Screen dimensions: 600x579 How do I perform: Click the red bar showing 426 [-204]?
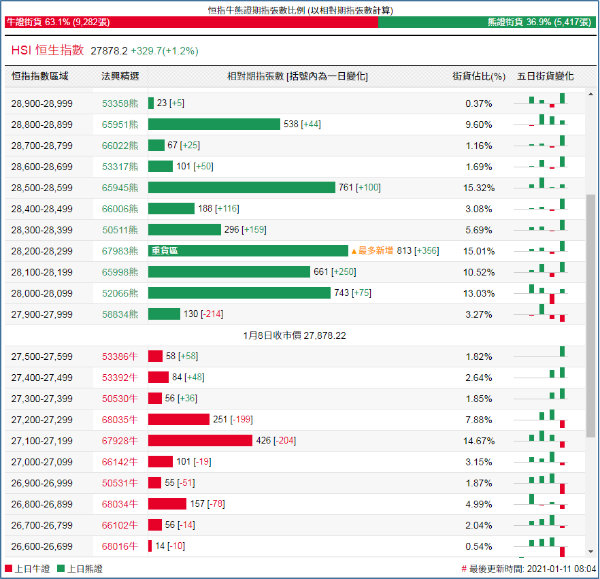200,440
